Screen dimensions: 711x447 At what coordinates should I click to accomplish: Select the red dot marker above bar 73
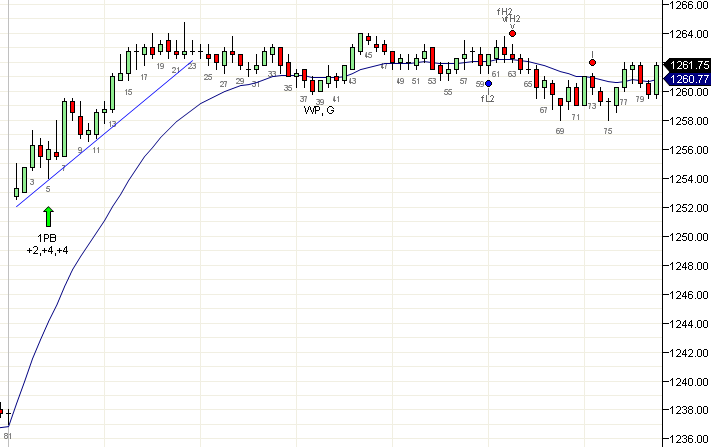click(592, 63)
